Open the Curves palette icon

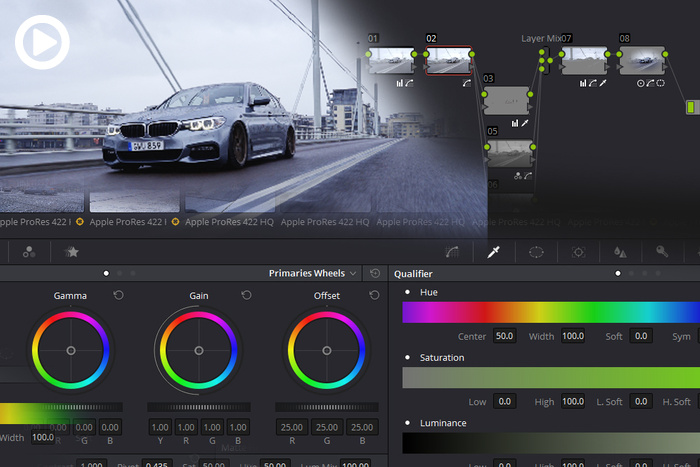[x=451, y=252]
